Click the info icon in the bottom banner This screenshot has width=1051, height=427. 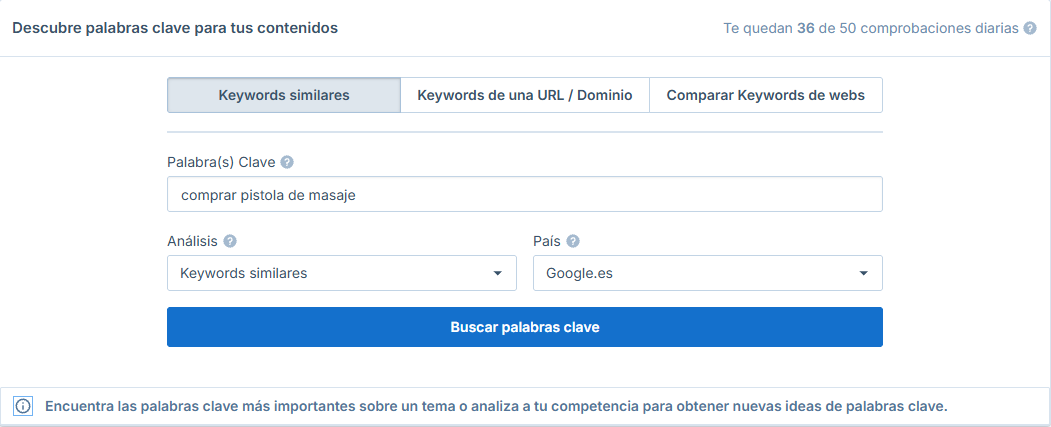pyautogui.click(x=23, y=406)
